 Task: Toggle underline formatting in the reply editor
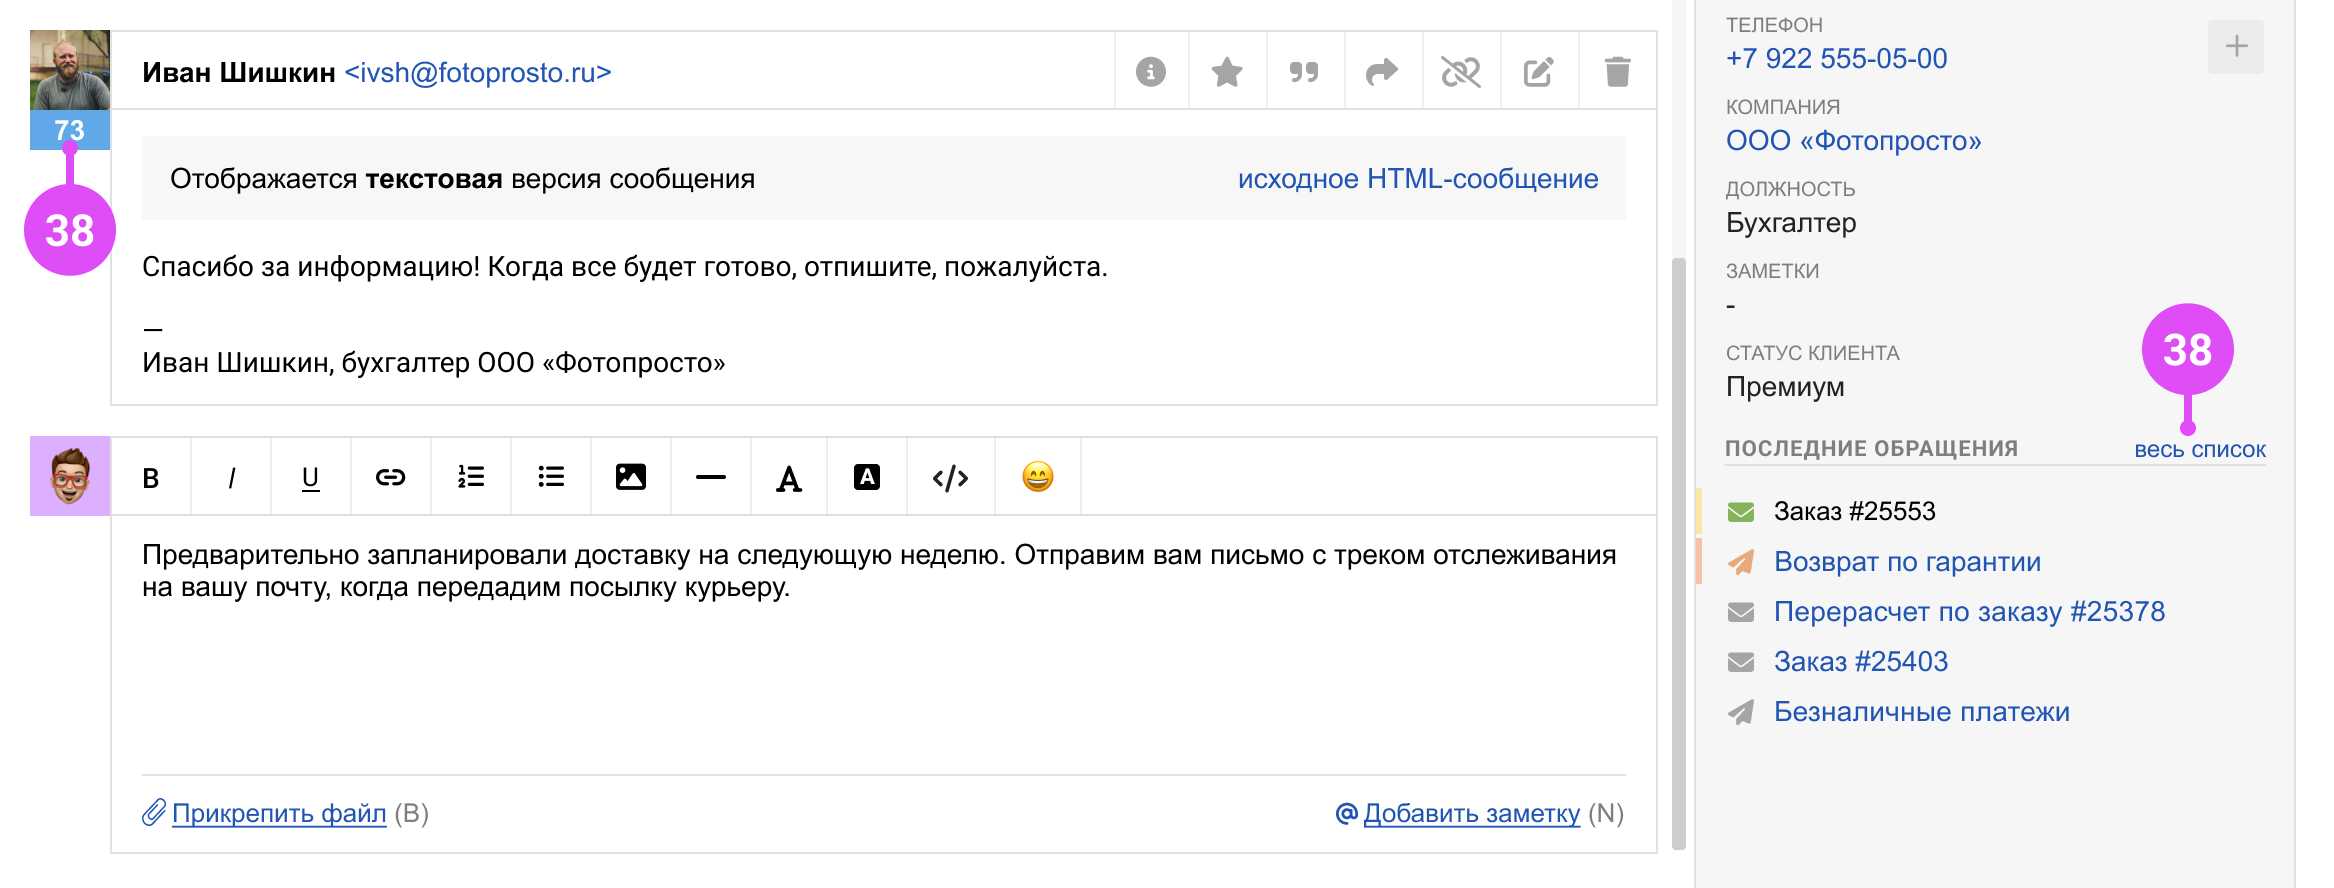(x=310, y=478)
